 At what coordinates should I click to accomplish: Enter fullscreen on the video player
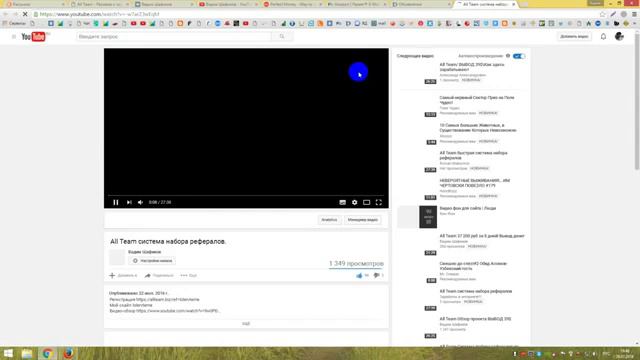(379, 202)
